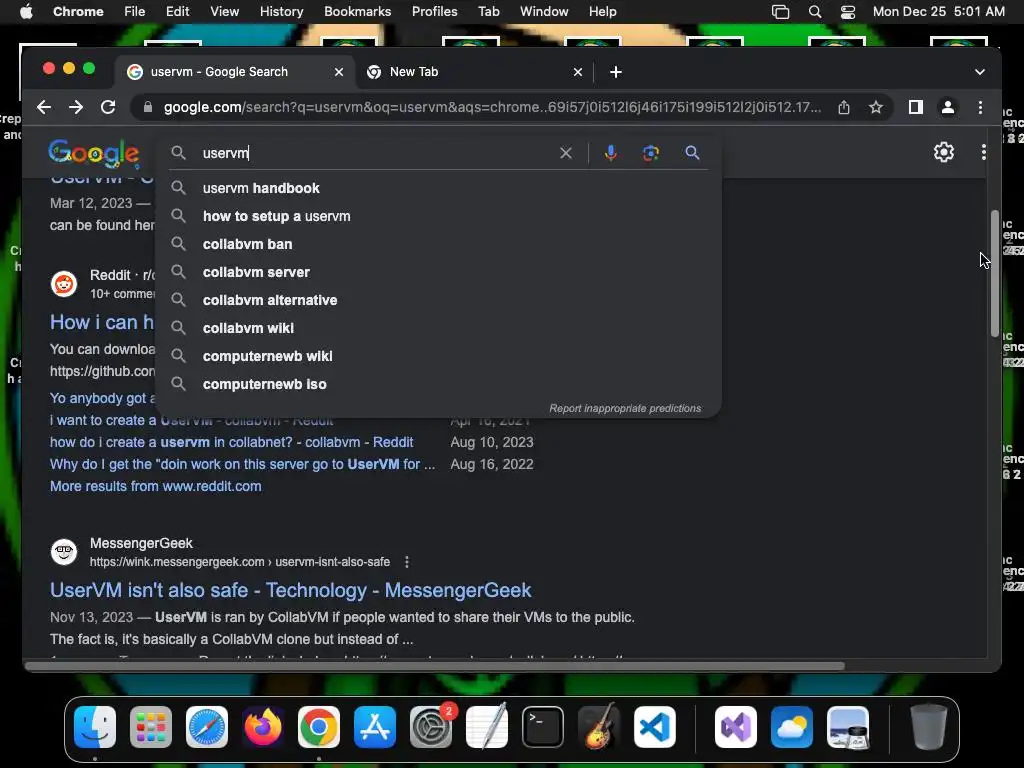The height and width of the screenshot is (768, 1024).
Task: Open the History menu
Action: pyautogui.click(x=281, y=12)
